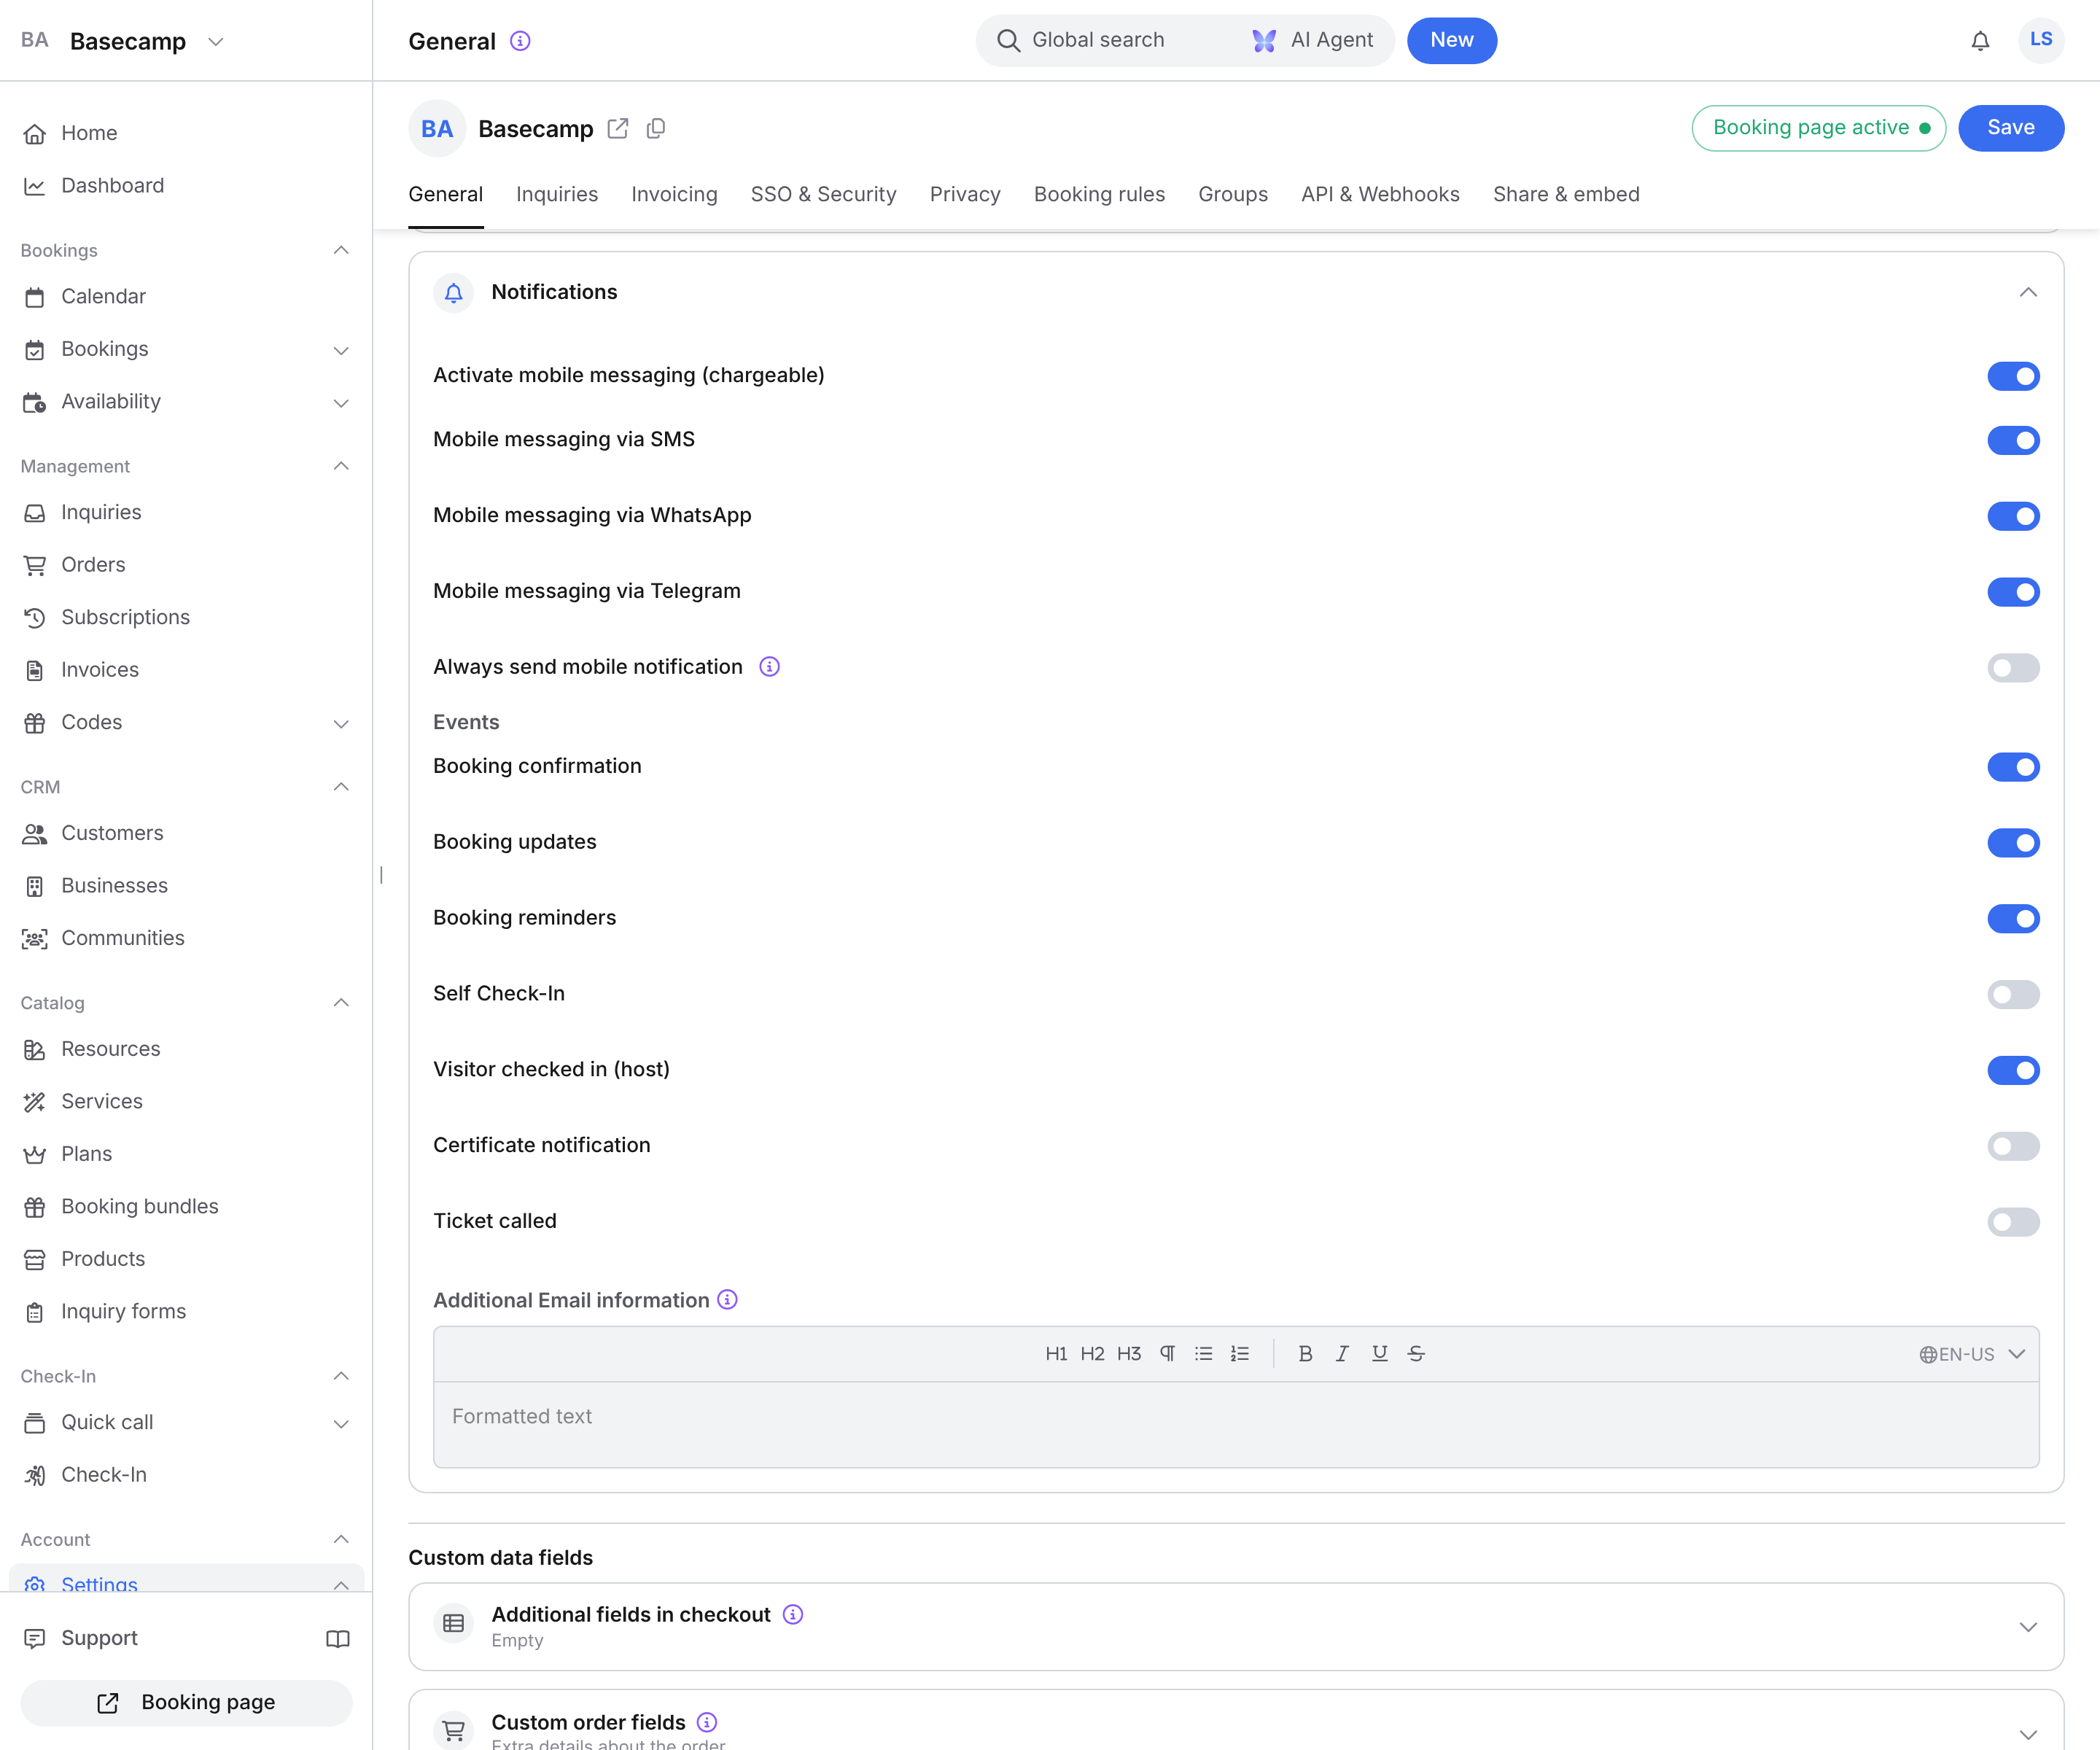Open the support documentation book icon
This screenshot has height=1750, width=2100.
(338, 1638)
